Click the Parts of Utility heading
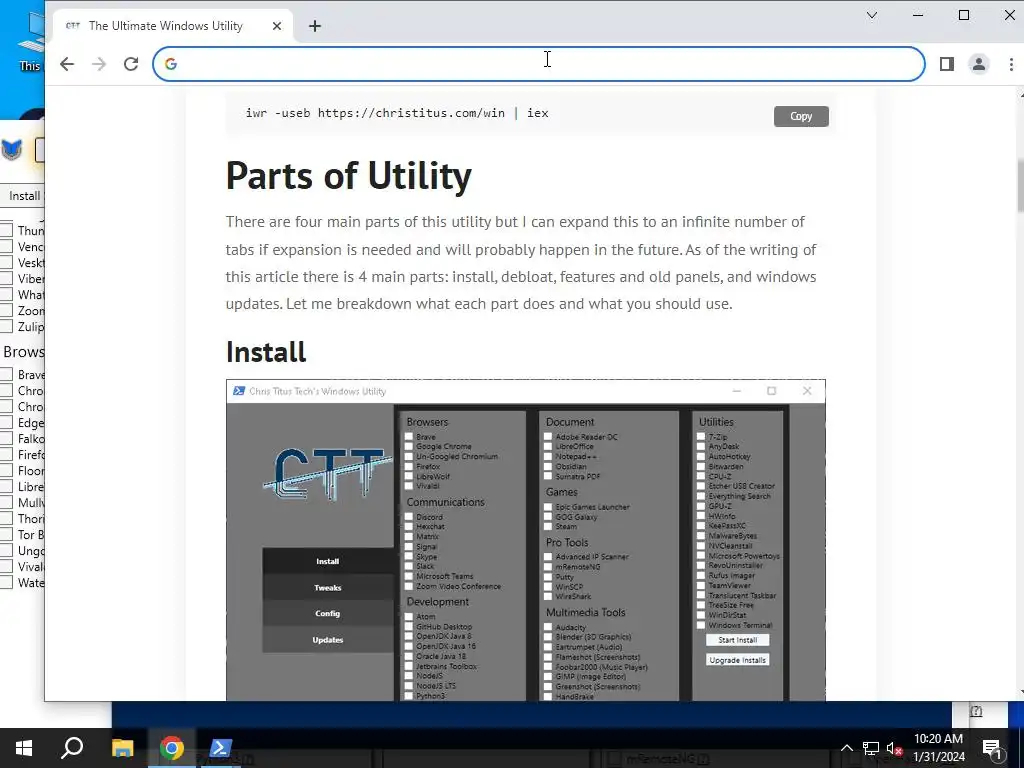 pos(349,175)
